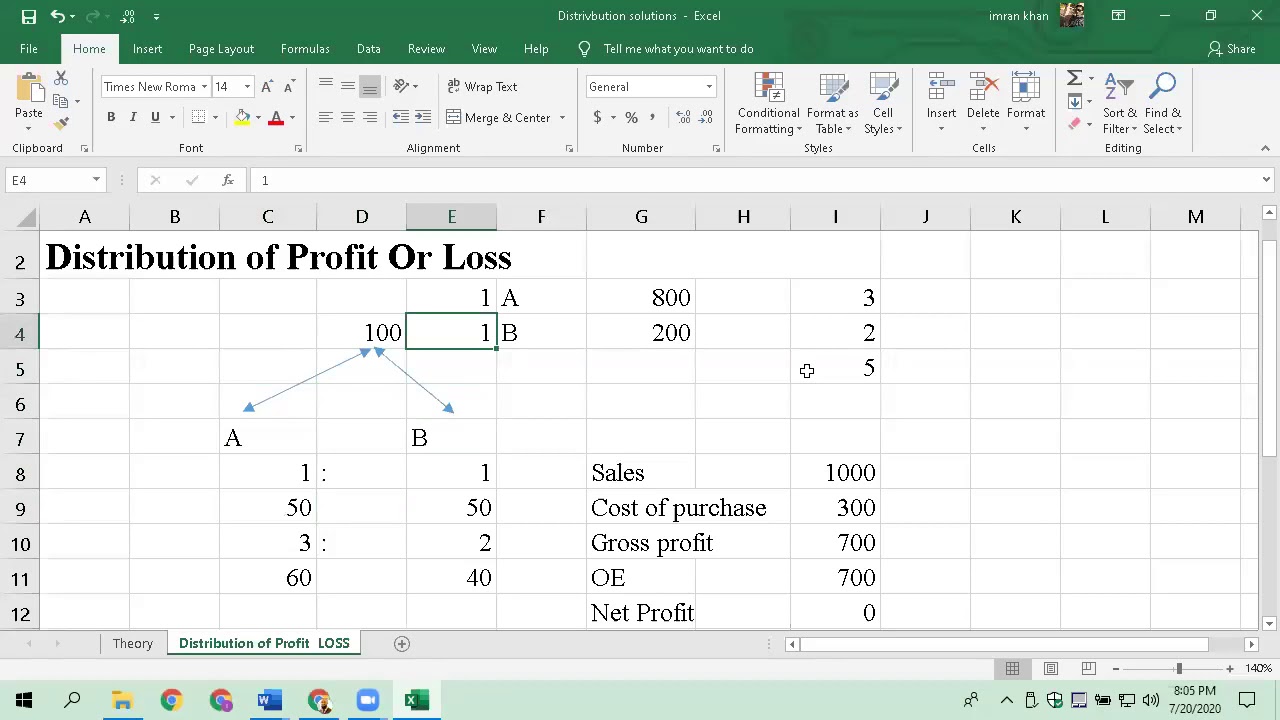Open the File menu
This screenshot has height=720, width=1280.
[x=29, y=49]
